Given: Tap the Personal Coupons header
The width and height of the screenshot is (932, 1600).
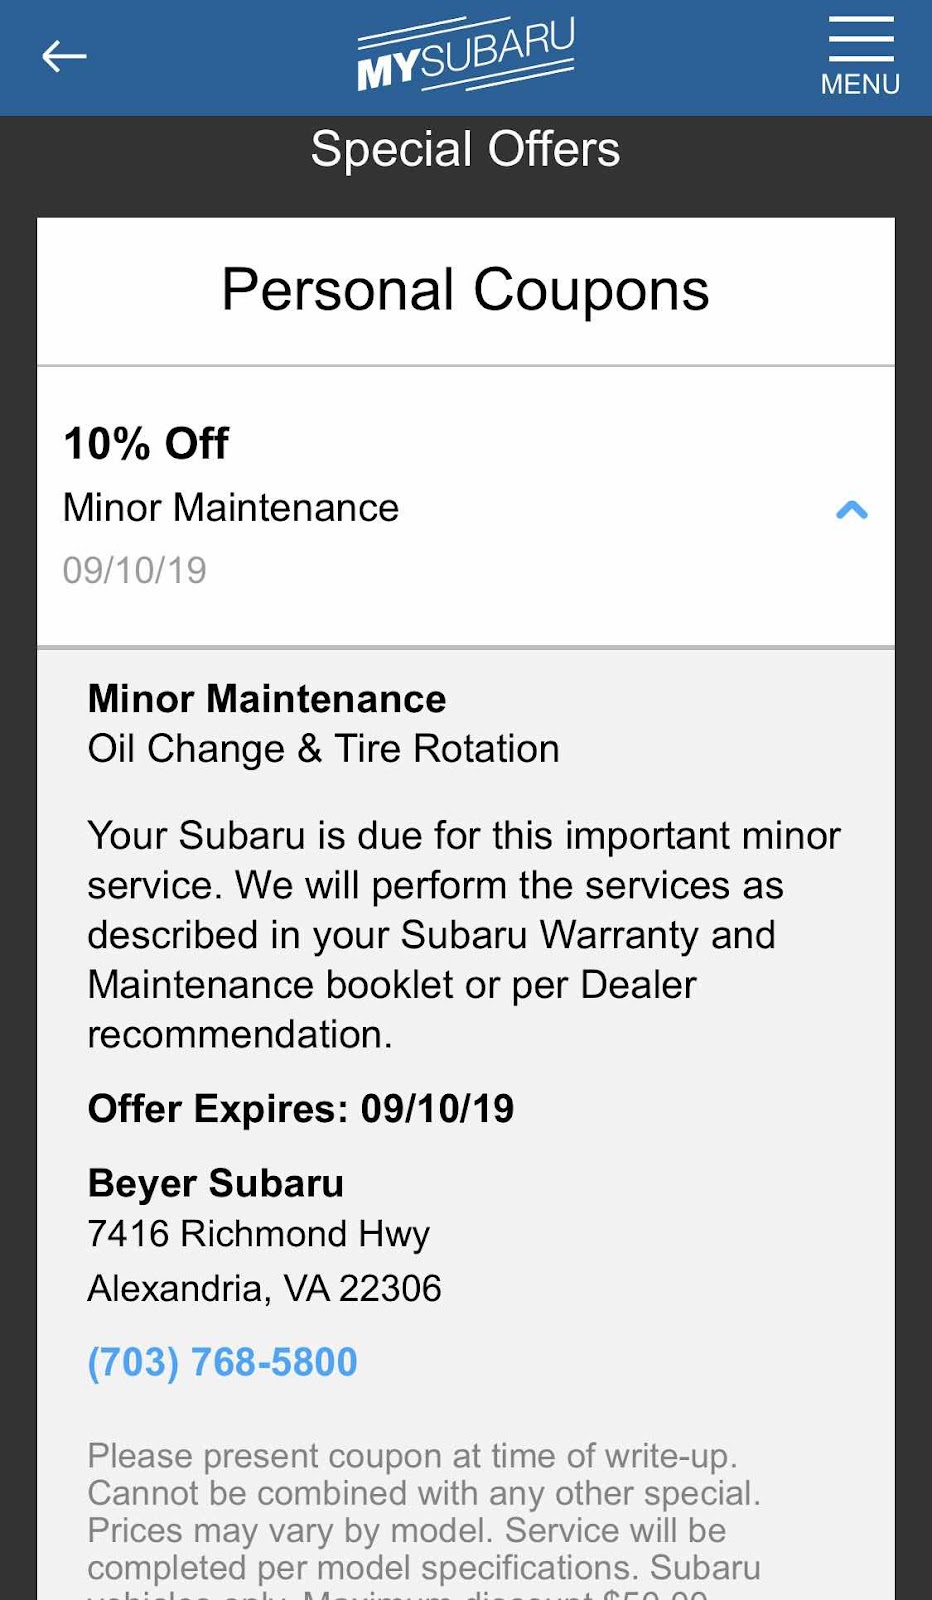Looking at the screenshot, I should point(466,291).
